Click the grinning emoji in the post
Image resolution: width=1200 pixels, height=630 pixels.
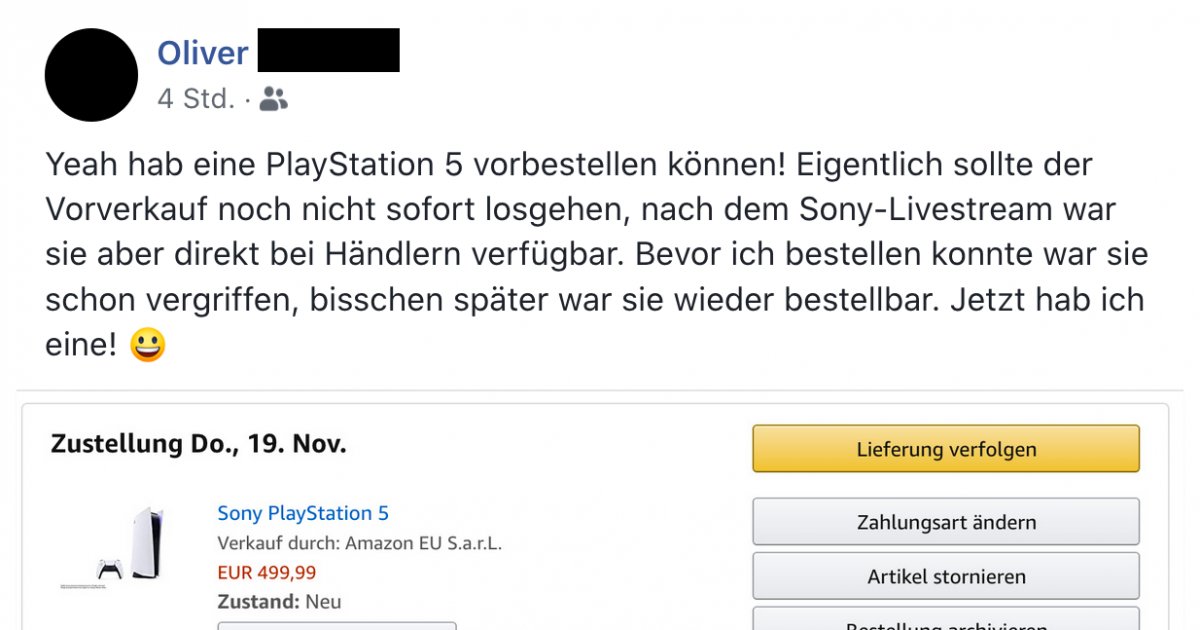click(147, 346)
